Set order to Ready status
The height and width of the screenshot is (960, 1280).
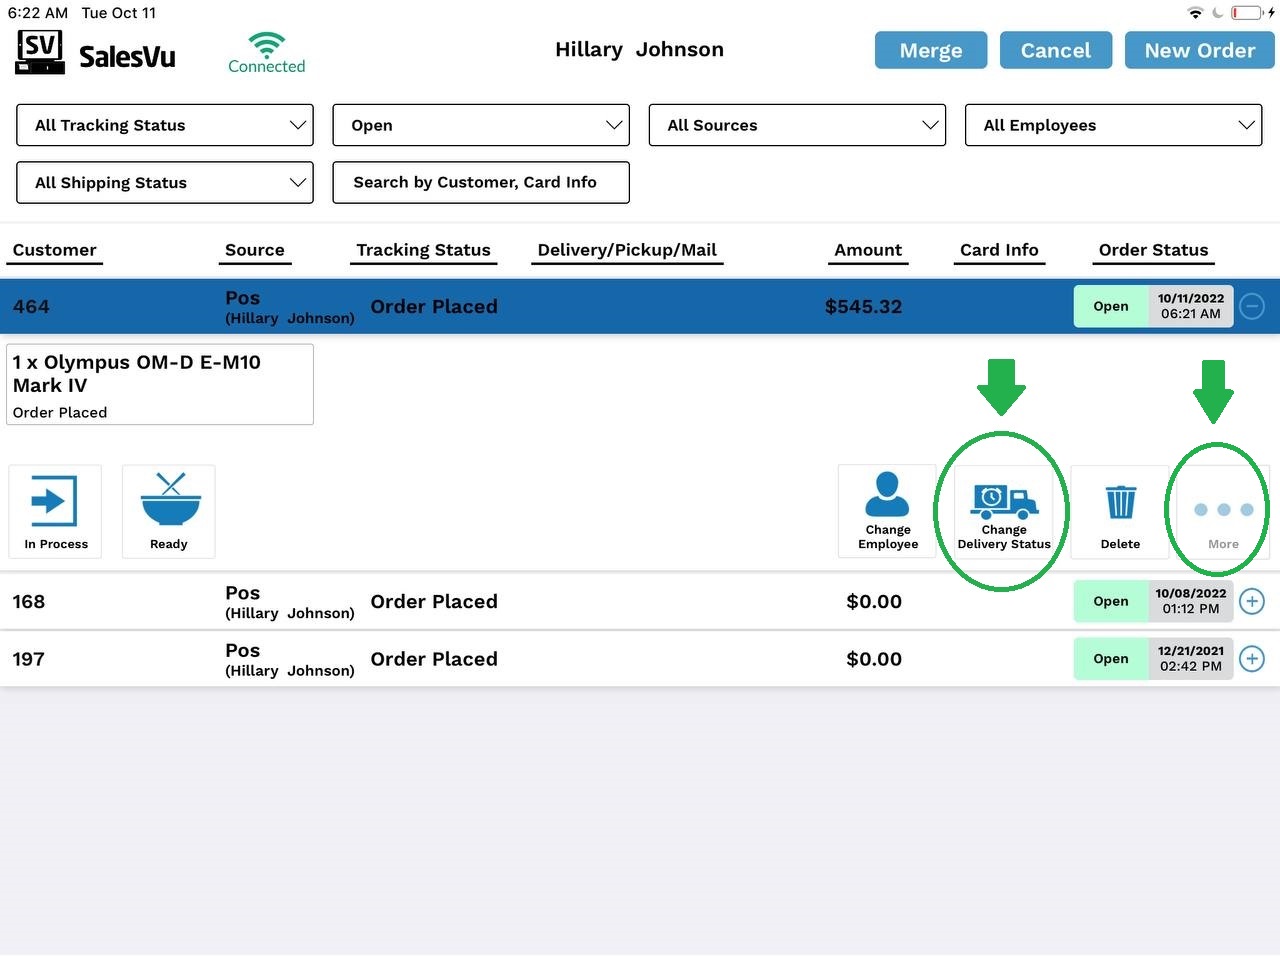[x=169, y=511]
